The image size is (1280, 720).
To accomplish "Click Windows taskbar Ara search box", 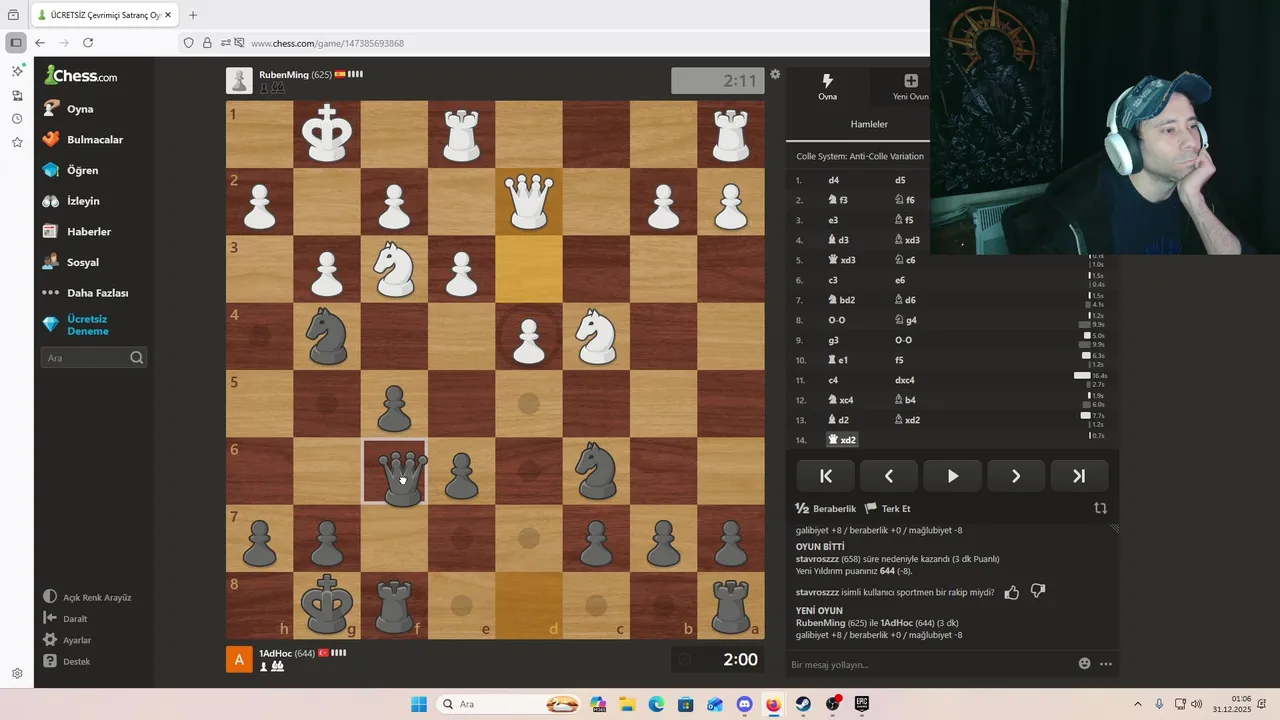I will pos(509,704).
